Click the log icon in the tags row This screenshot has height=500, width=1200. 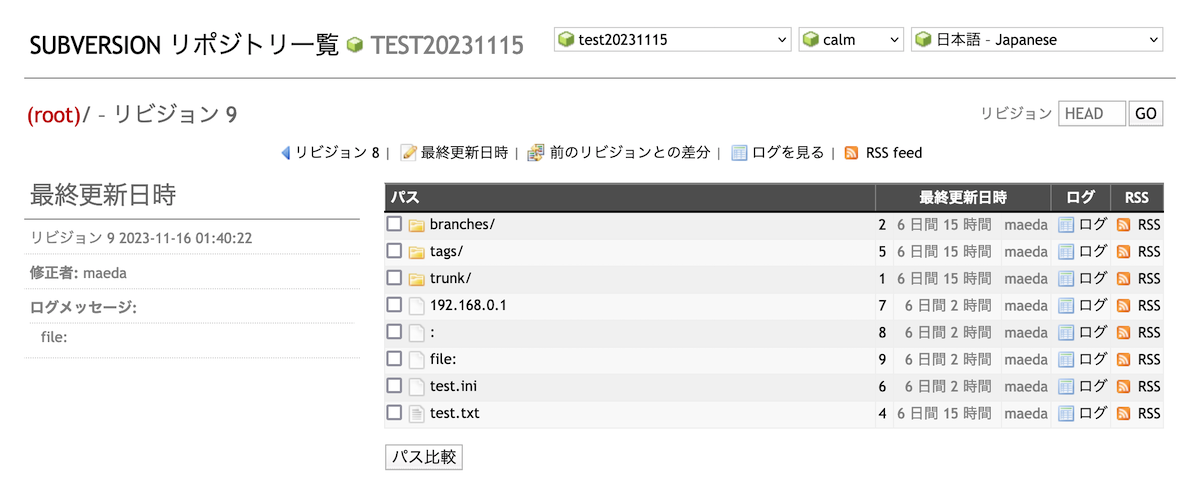tap(1066, 252)
